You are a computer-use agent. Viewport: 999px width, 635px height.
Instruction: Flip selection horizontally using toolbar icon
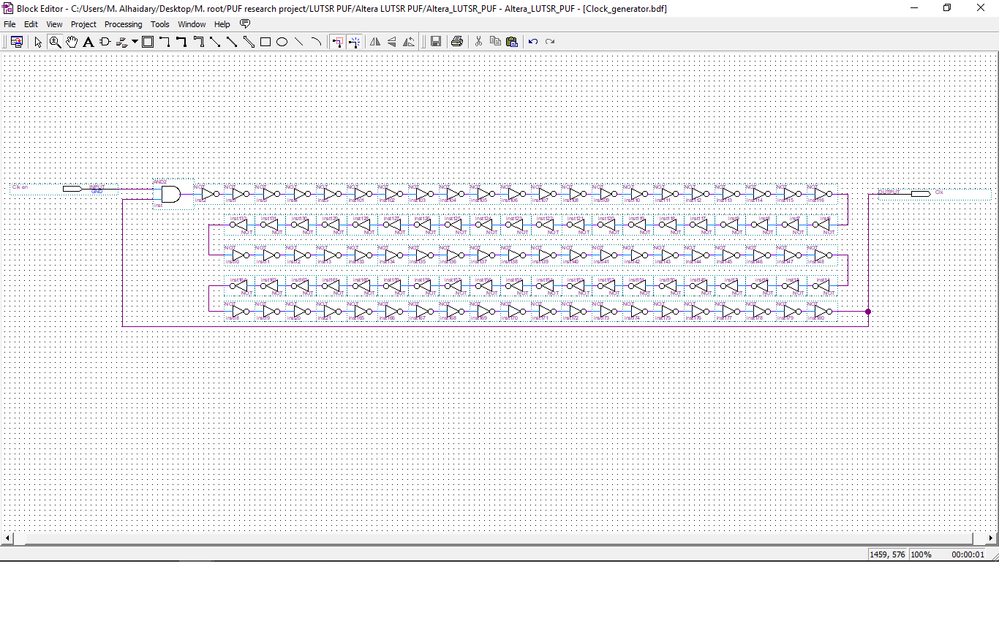coord(375,42)
